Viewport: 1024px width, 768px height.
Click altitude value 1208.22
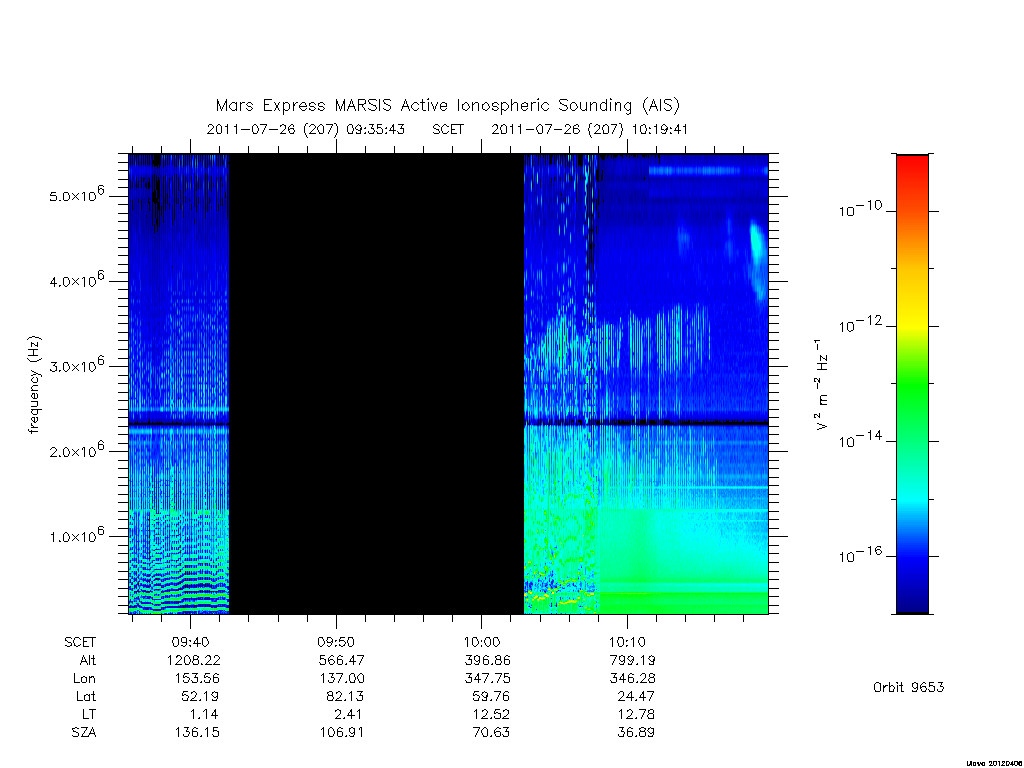point(194,660)
